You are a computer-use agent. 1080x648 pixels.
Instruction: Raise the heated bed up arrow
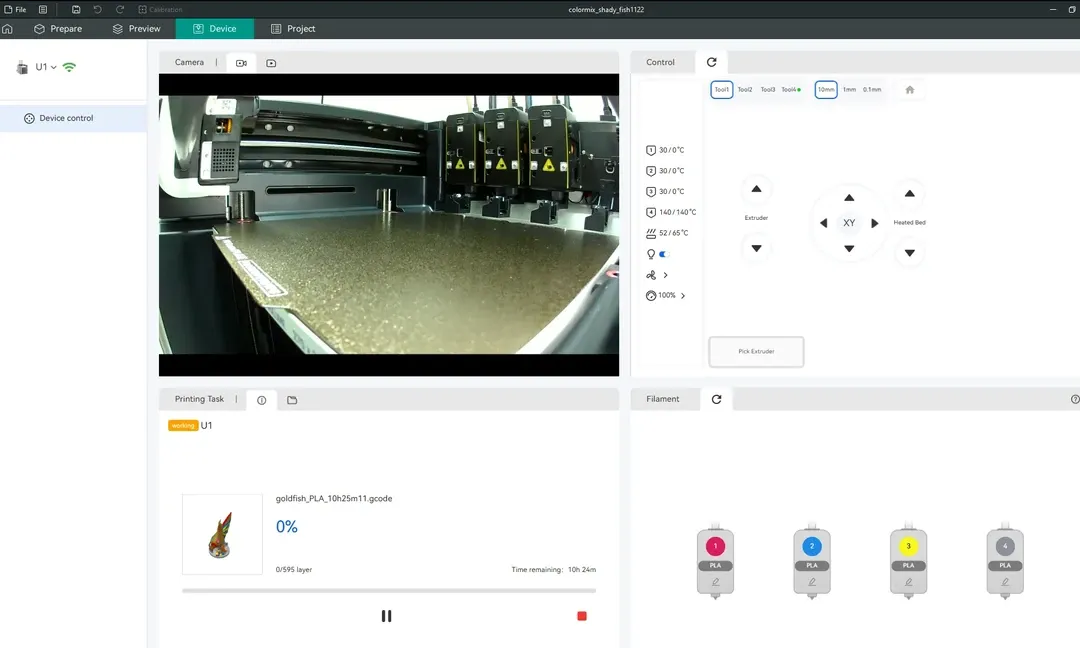point(909,194)
